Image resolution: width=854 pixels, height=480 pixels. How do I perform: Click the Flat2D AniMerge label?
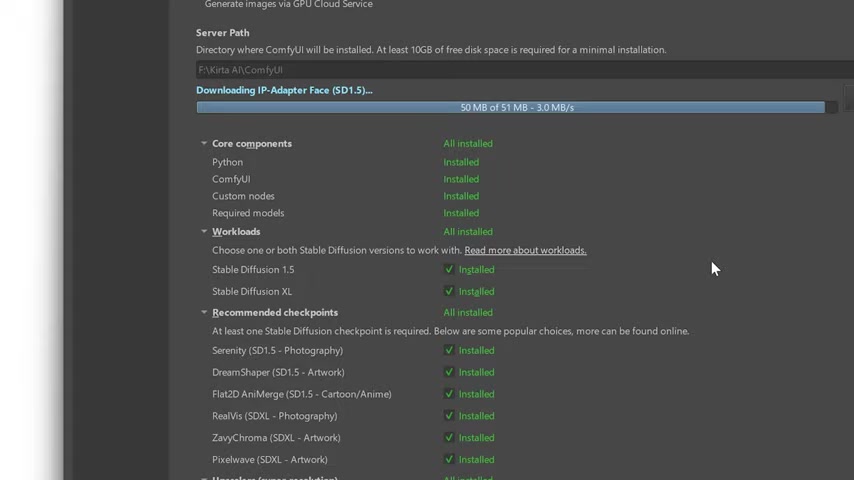pyautogui.click(x=301, y=394)
